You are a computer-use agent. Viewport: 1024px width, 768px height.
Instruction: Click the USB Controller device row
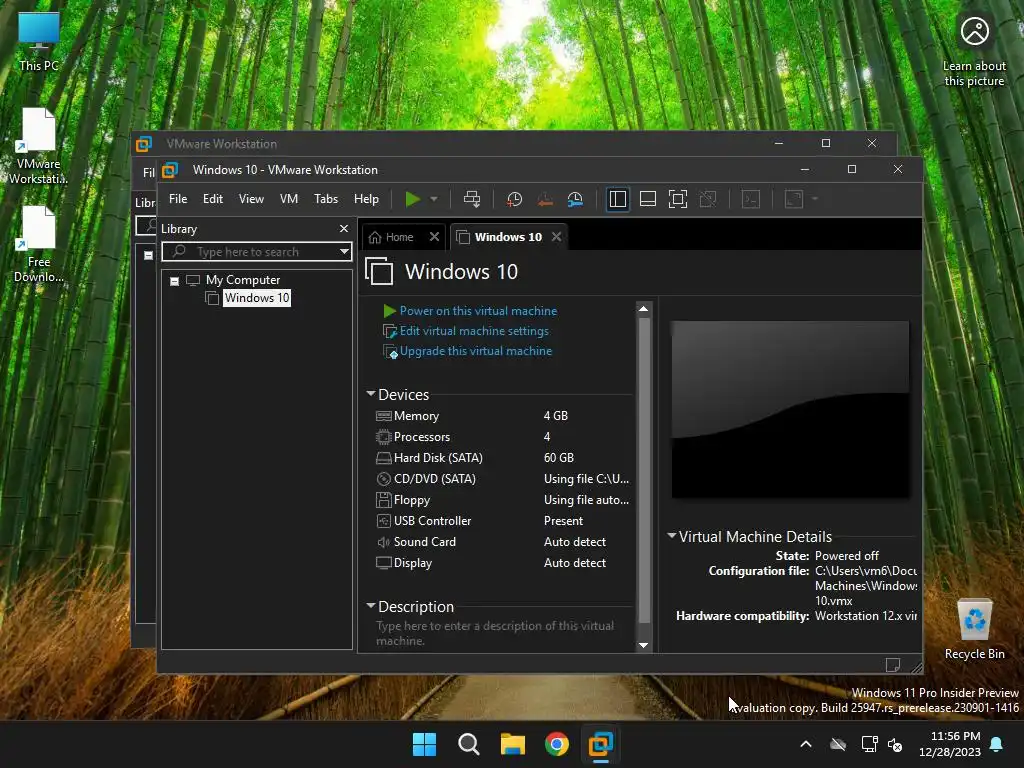pos(502,520)
